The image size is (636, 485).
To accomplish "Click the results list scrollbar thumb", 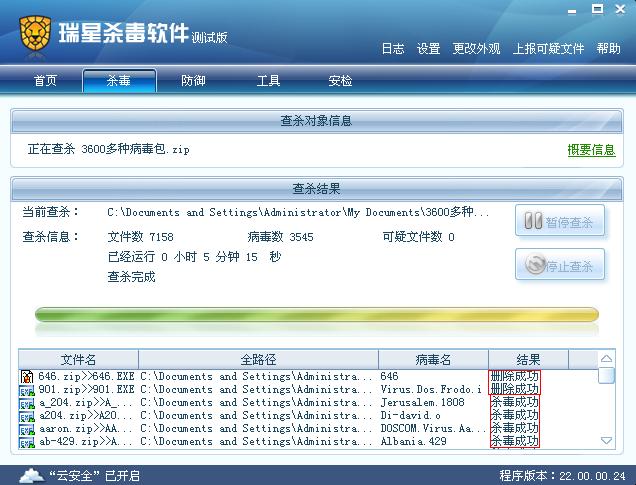I will [x=606, y=375].
